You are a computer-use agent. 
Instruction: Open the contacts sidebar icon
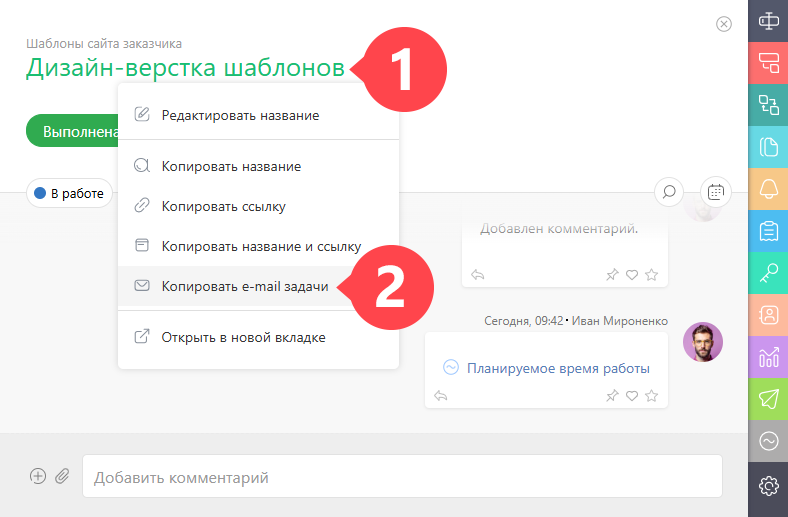tap(768, 315)
